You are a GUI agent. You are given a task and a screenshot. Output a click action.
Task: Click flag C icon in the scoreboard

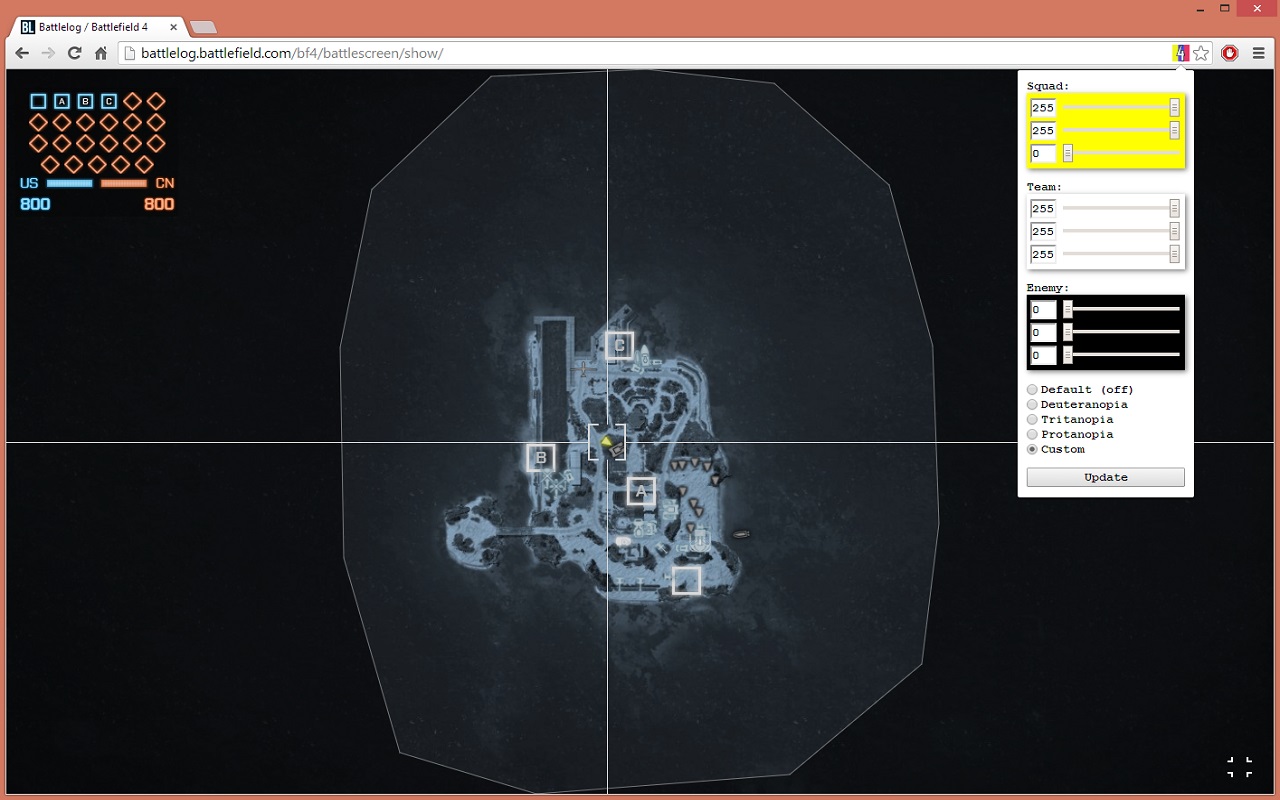[109, 101]
